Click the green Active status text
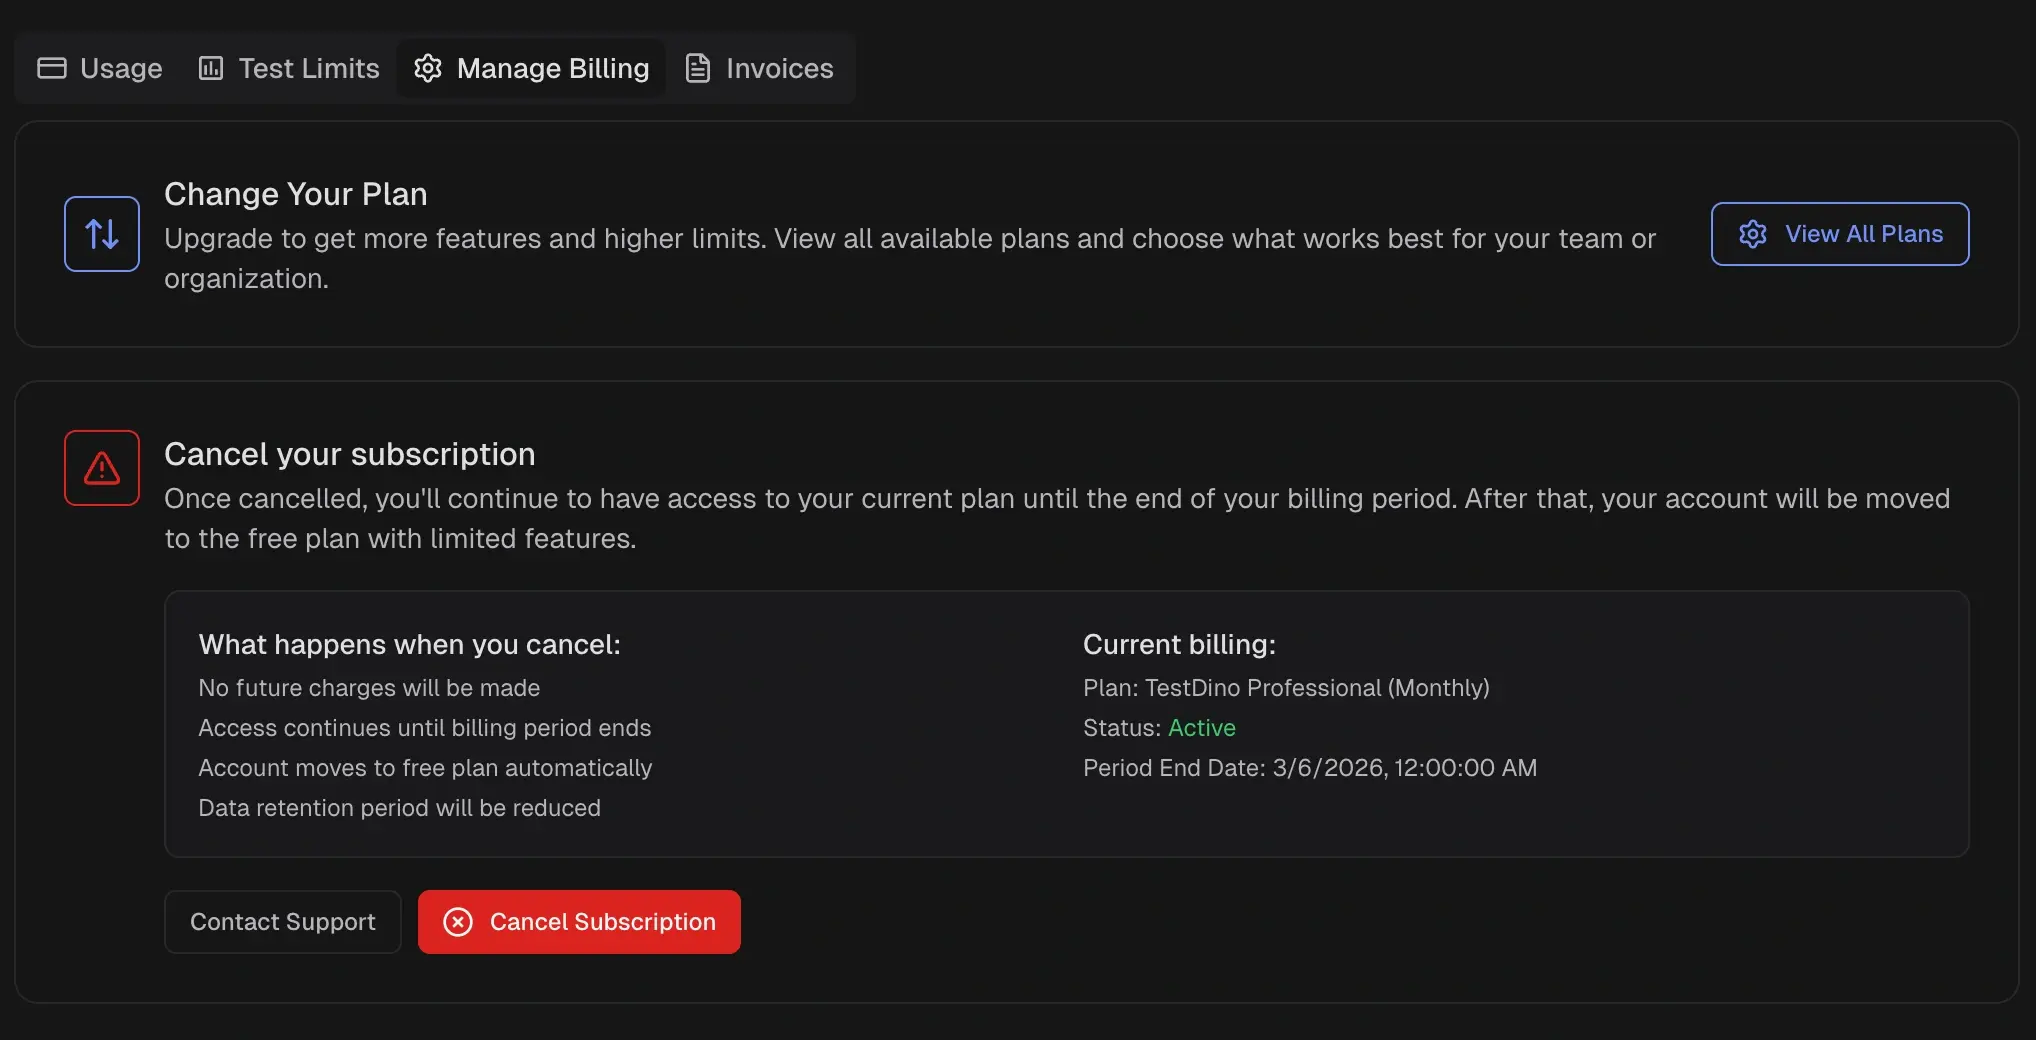The height and width of the screenshot is (1040, 2036). click(x=1201, y=728)
